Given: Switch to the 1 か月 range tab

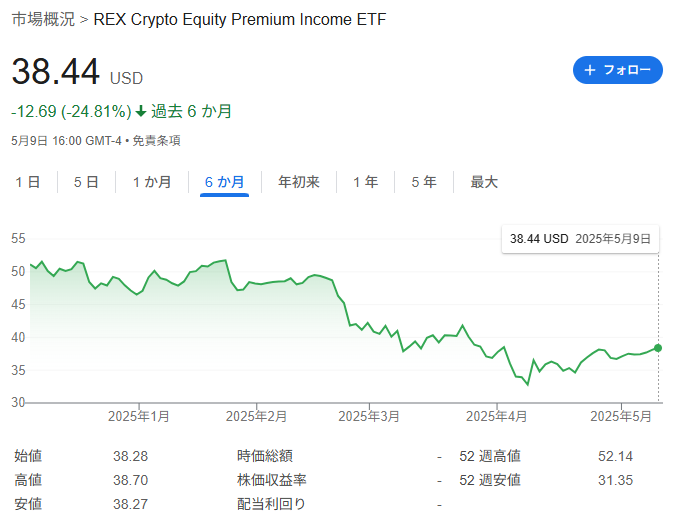Looking at the screenshot, I should (x=152, y=182).
